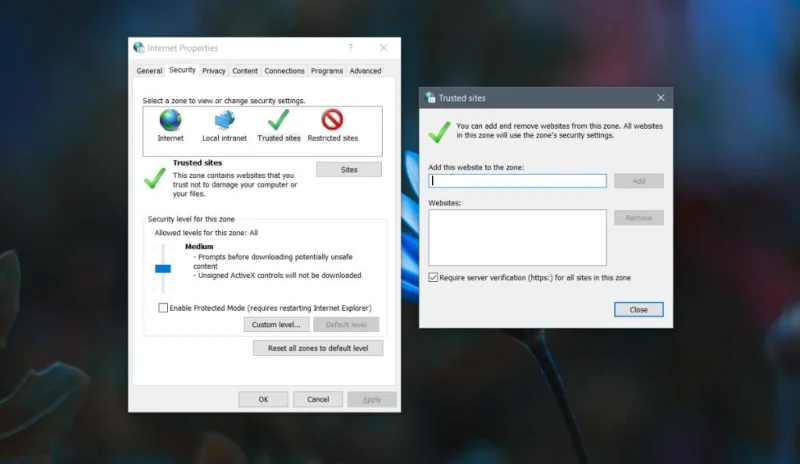Switch to the Content tab
This screenshot has width=800, height=464.
pyautogui.click(x=245, y=71)
